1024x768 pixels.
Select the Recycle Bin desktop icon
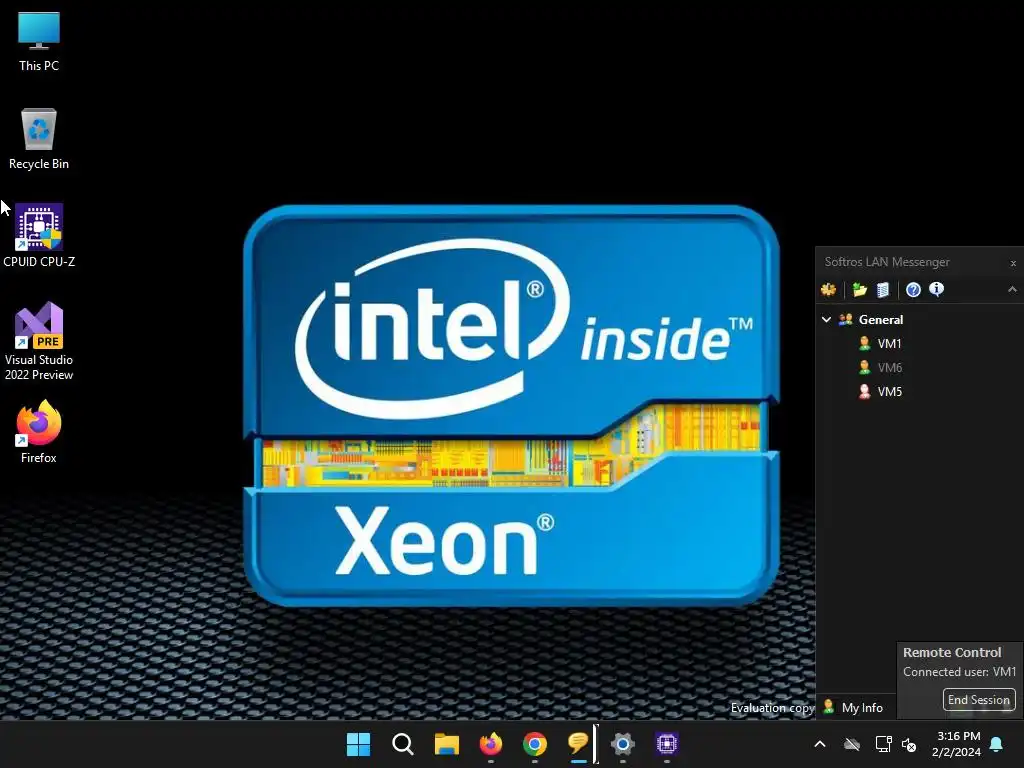pos(39,139)
